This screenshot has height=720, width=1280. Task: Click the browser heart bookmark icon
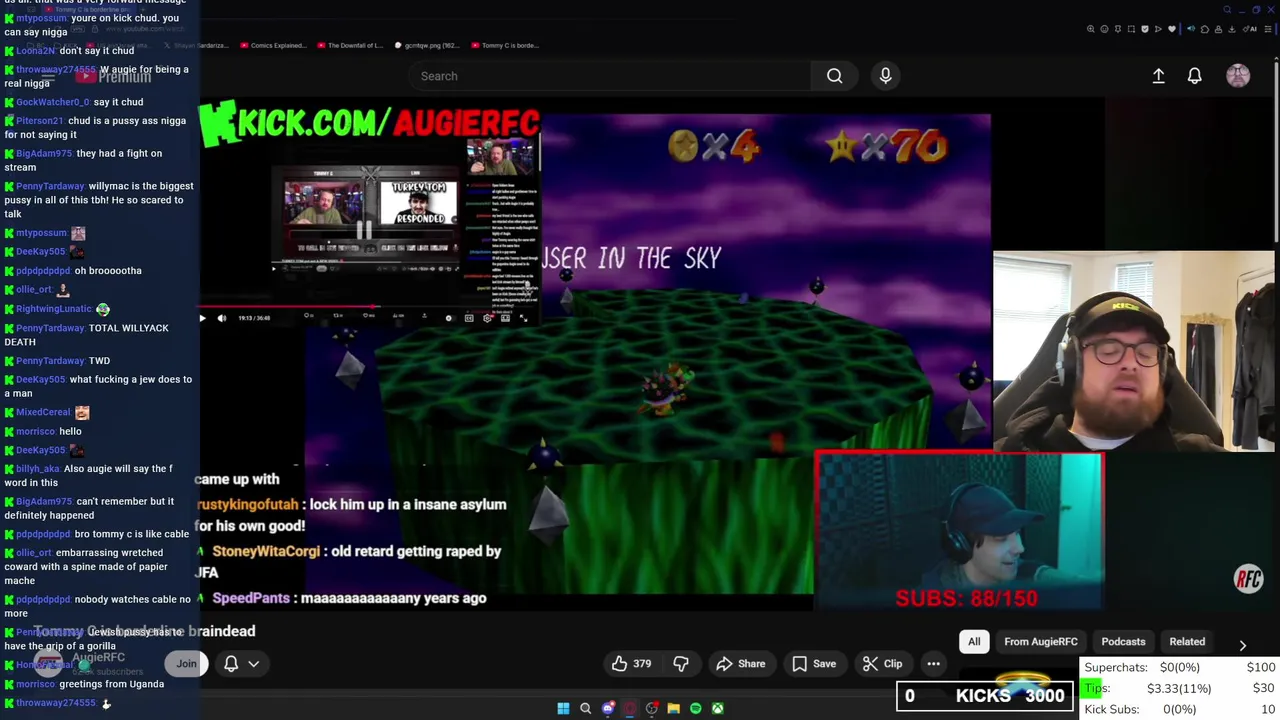pyautogui.click(x=1172, y=29)
